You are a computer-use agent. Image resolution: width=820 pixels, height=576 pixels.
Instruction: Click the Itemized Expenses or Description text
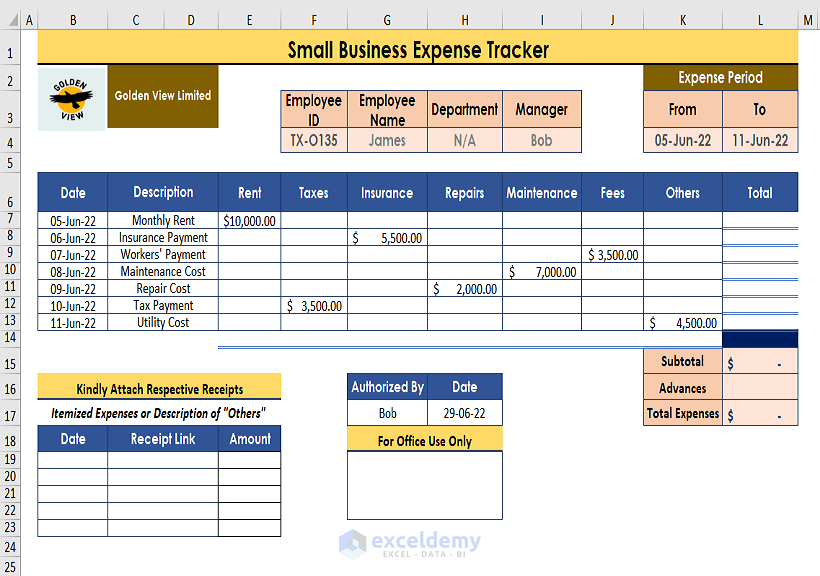click(158, 413)
